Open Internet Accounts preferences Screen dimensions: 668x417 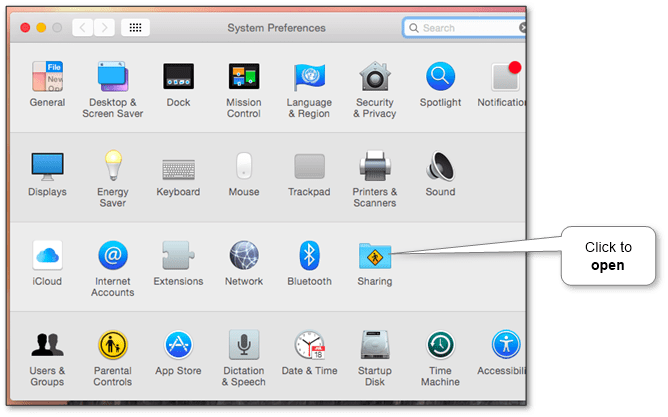112,256
